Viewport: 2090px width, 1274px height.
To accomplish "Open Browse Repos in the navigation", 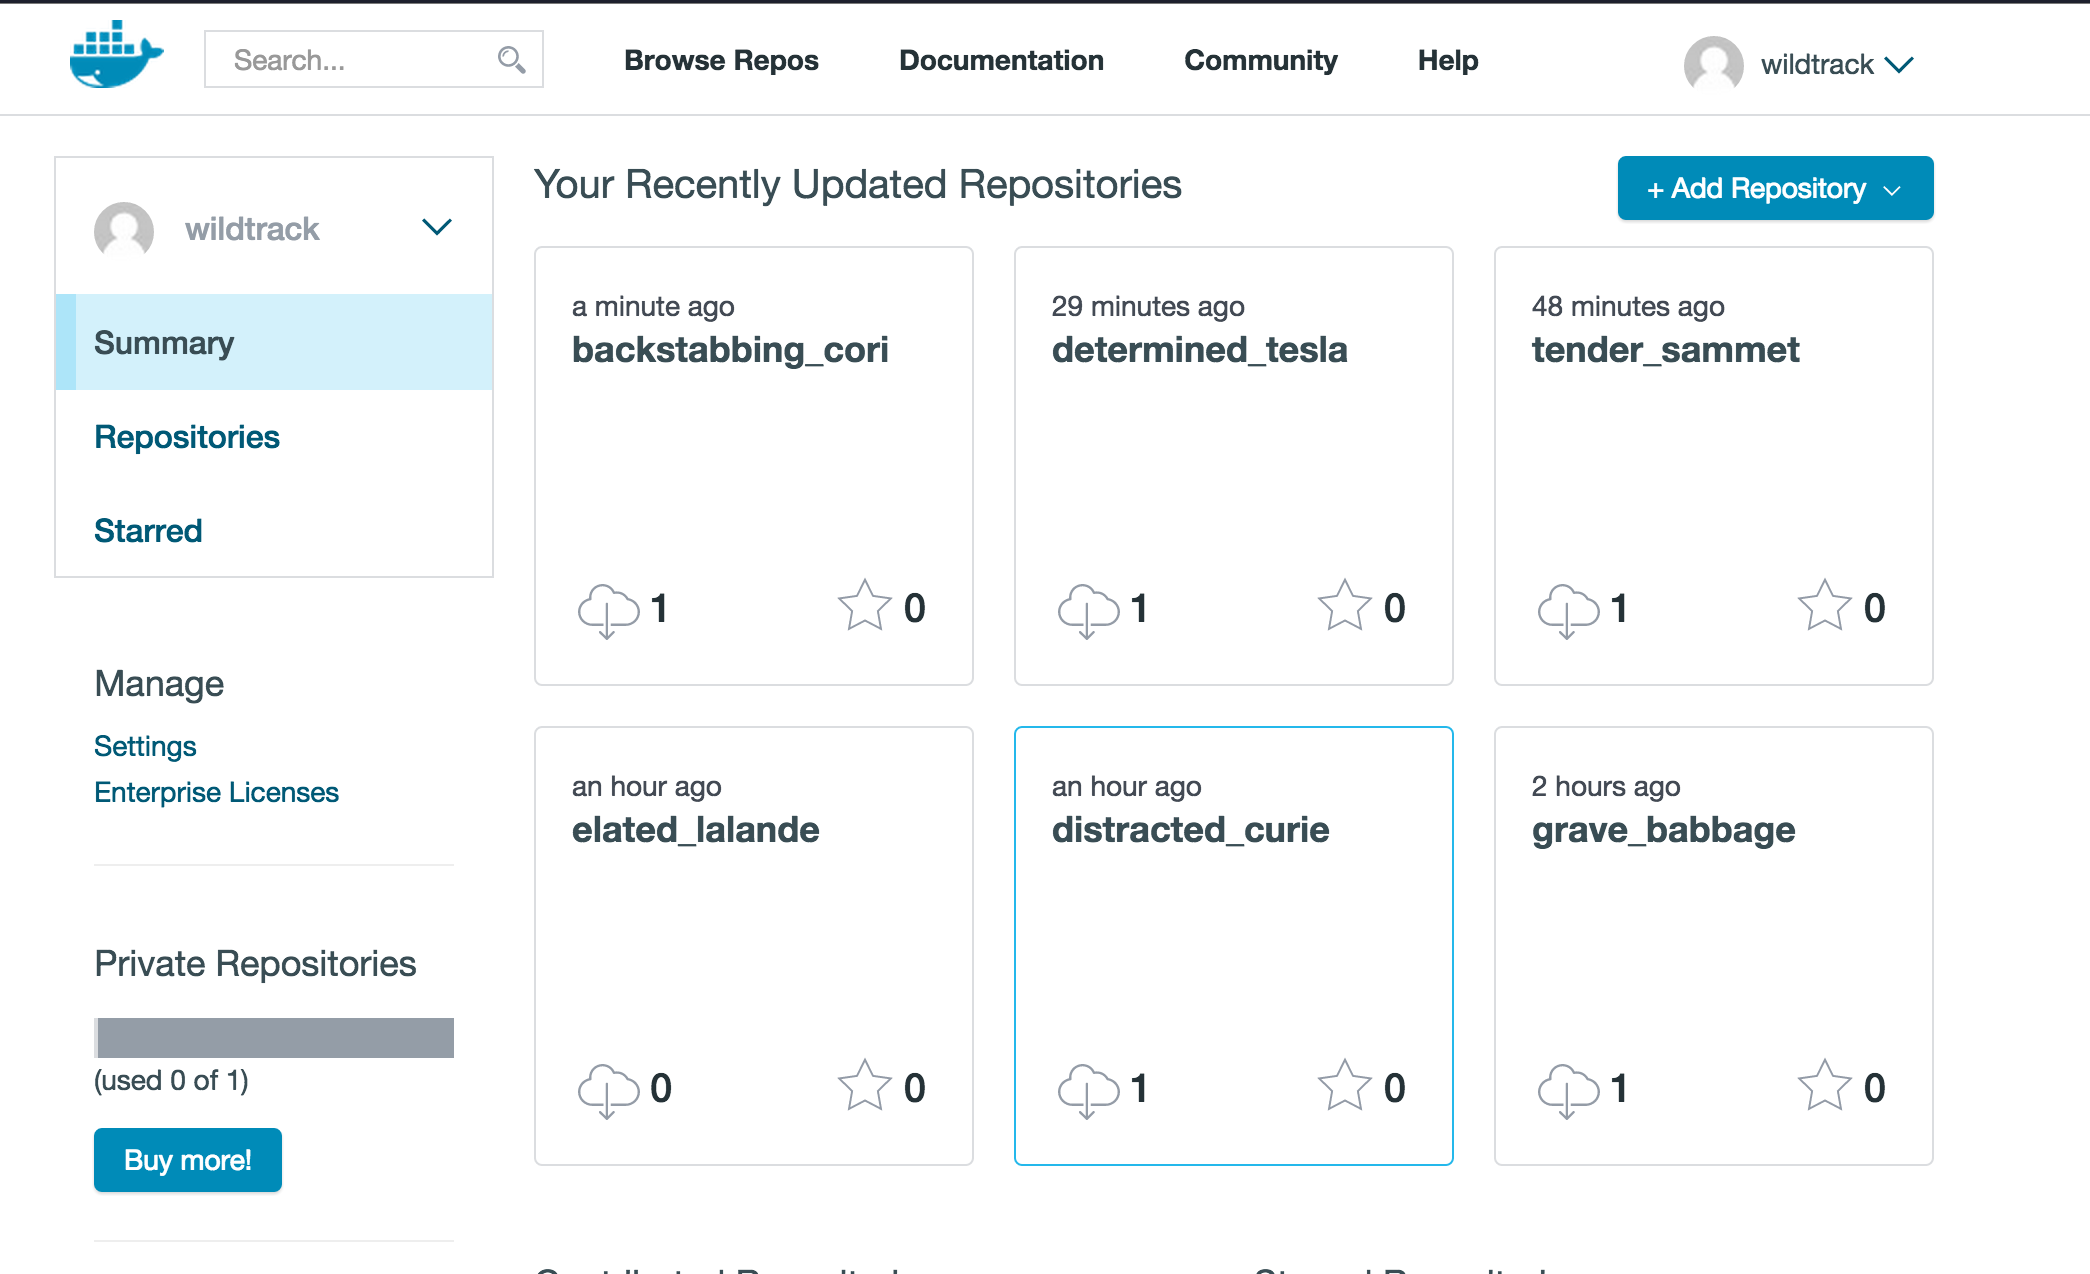I will [721, 61].
